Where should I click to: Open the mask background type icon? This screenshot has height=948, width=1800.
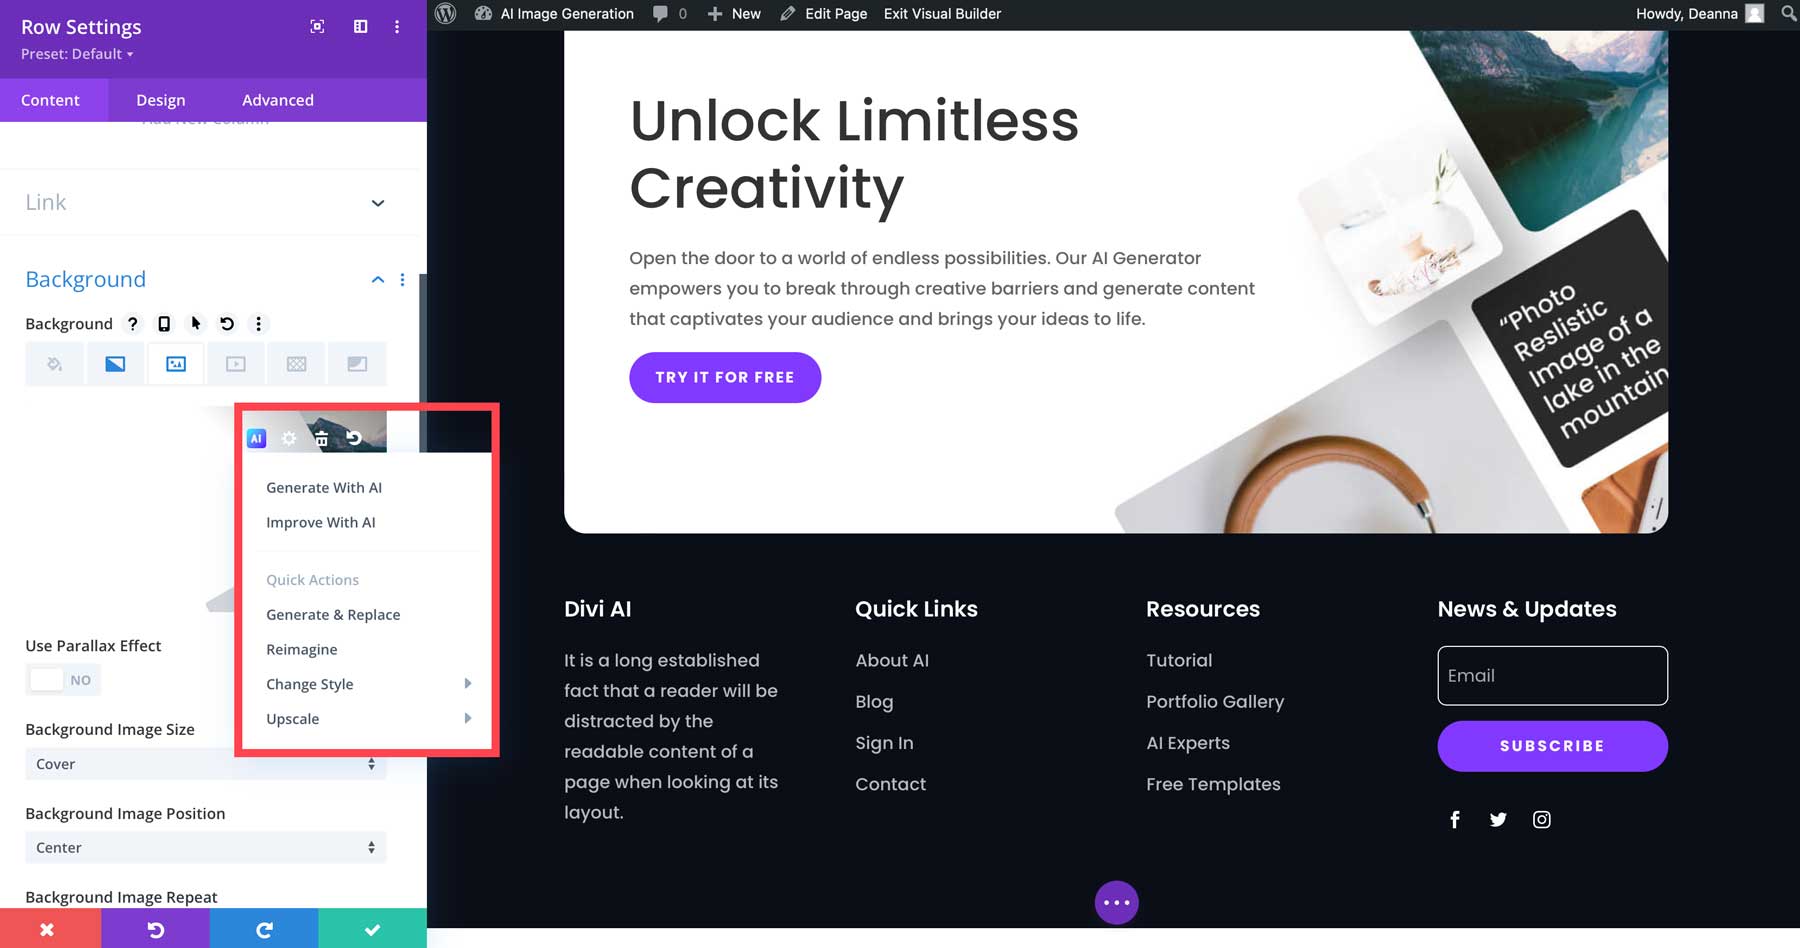coord(357,363)
